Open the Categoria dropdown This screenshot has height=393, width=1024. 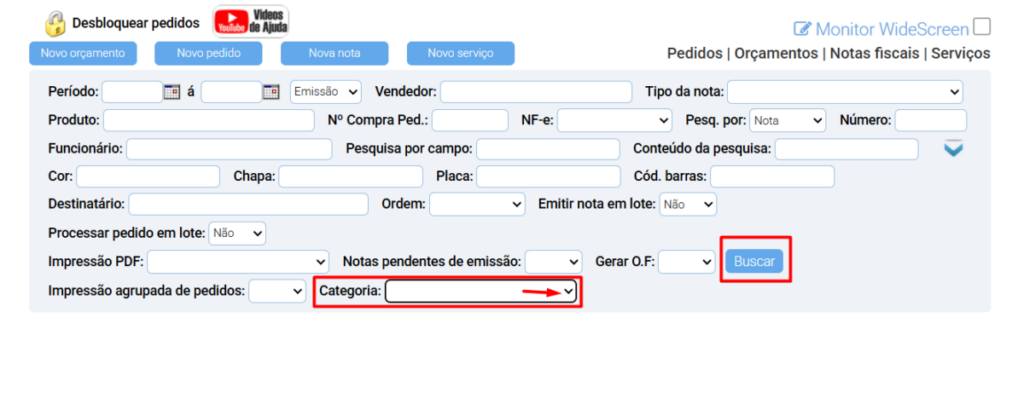(481, 291)
